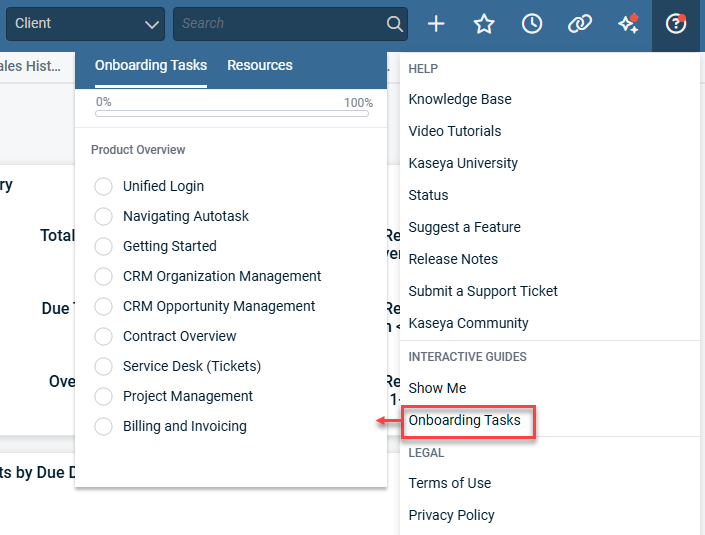This screenshot has width=705, height=535.
Task: Choose Onboarding Tasks in Interactive Guides
Action: 465,420
